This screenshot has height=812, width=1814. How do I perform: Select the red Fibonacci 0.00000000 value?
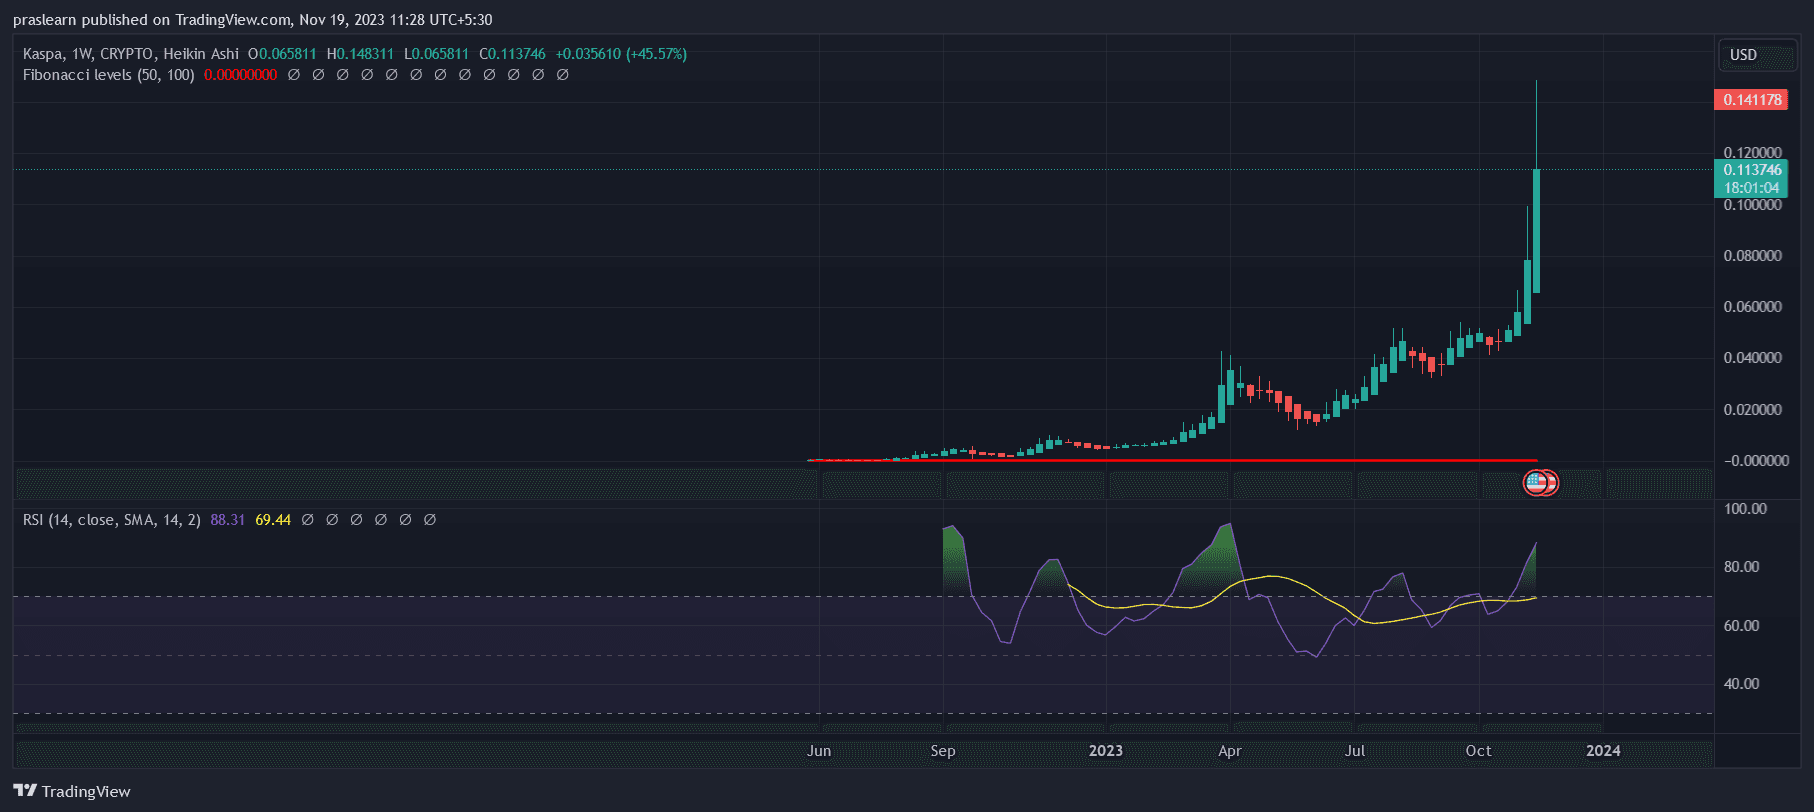[x=240, y=75]
